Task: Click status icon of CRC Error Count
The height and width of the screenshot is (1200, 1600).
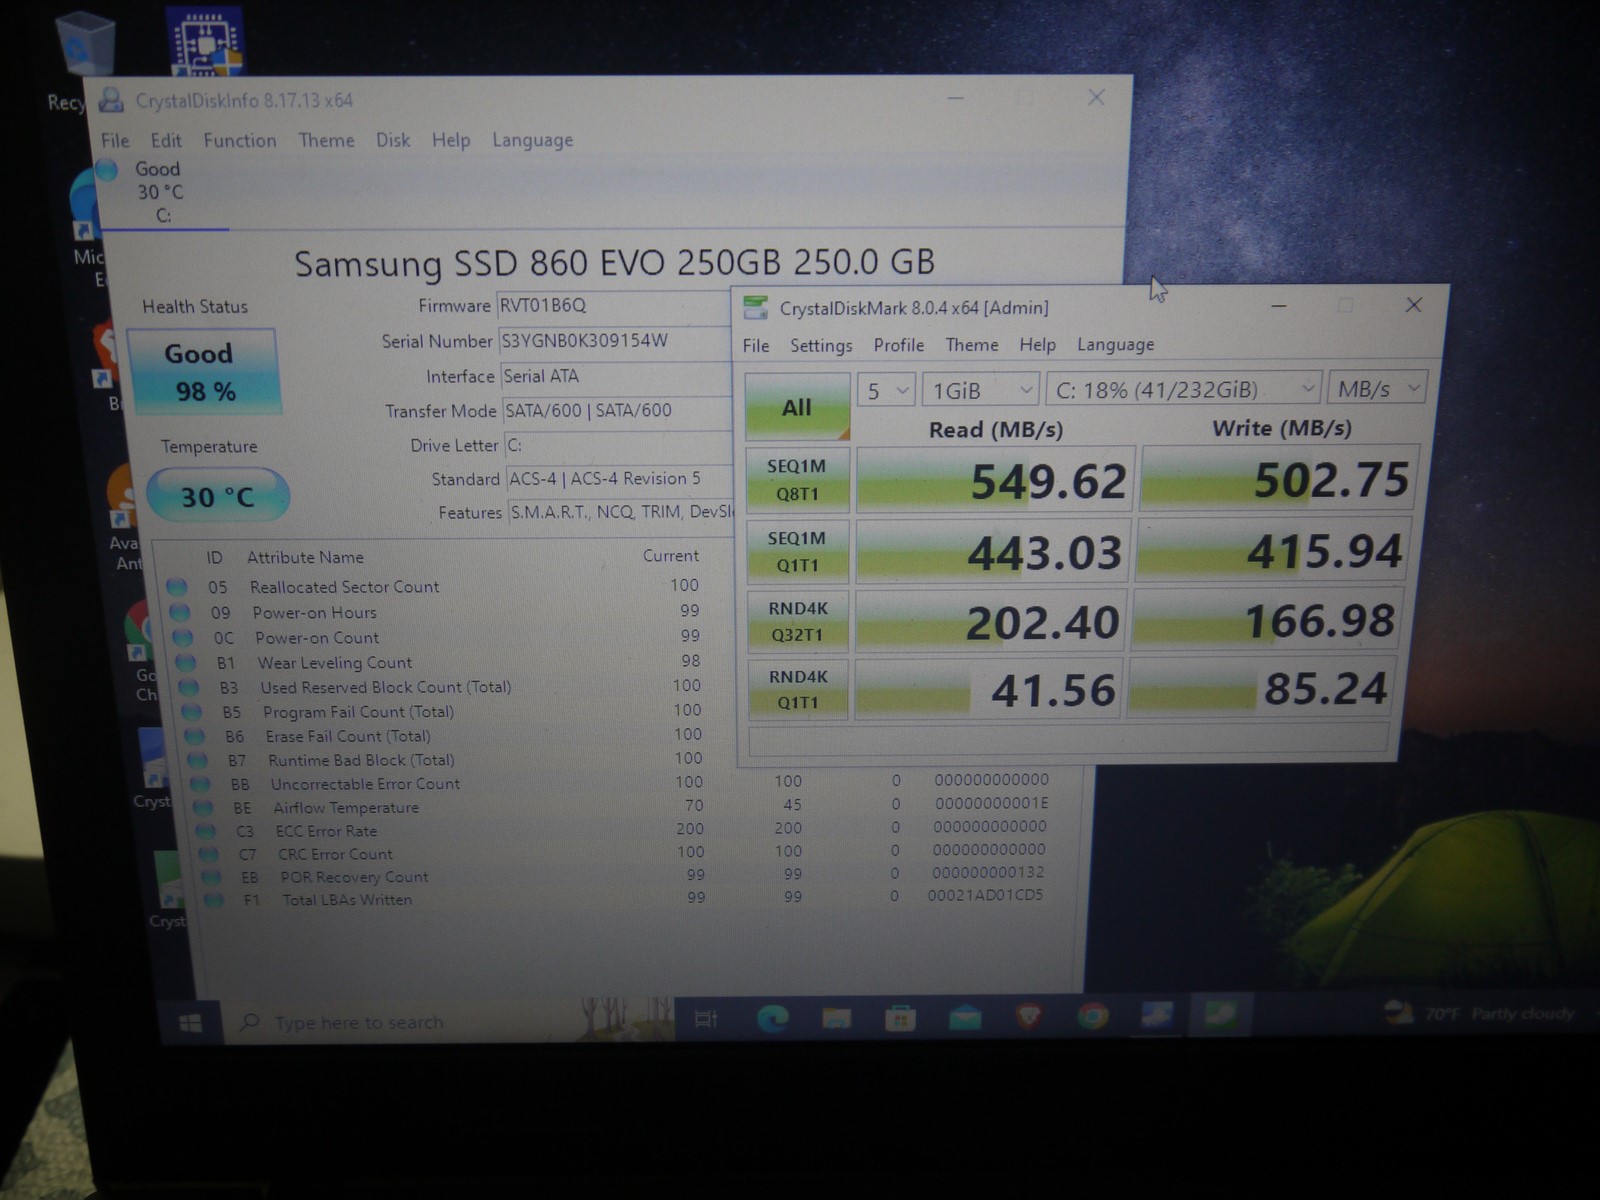Action: (x=208, y=854)
